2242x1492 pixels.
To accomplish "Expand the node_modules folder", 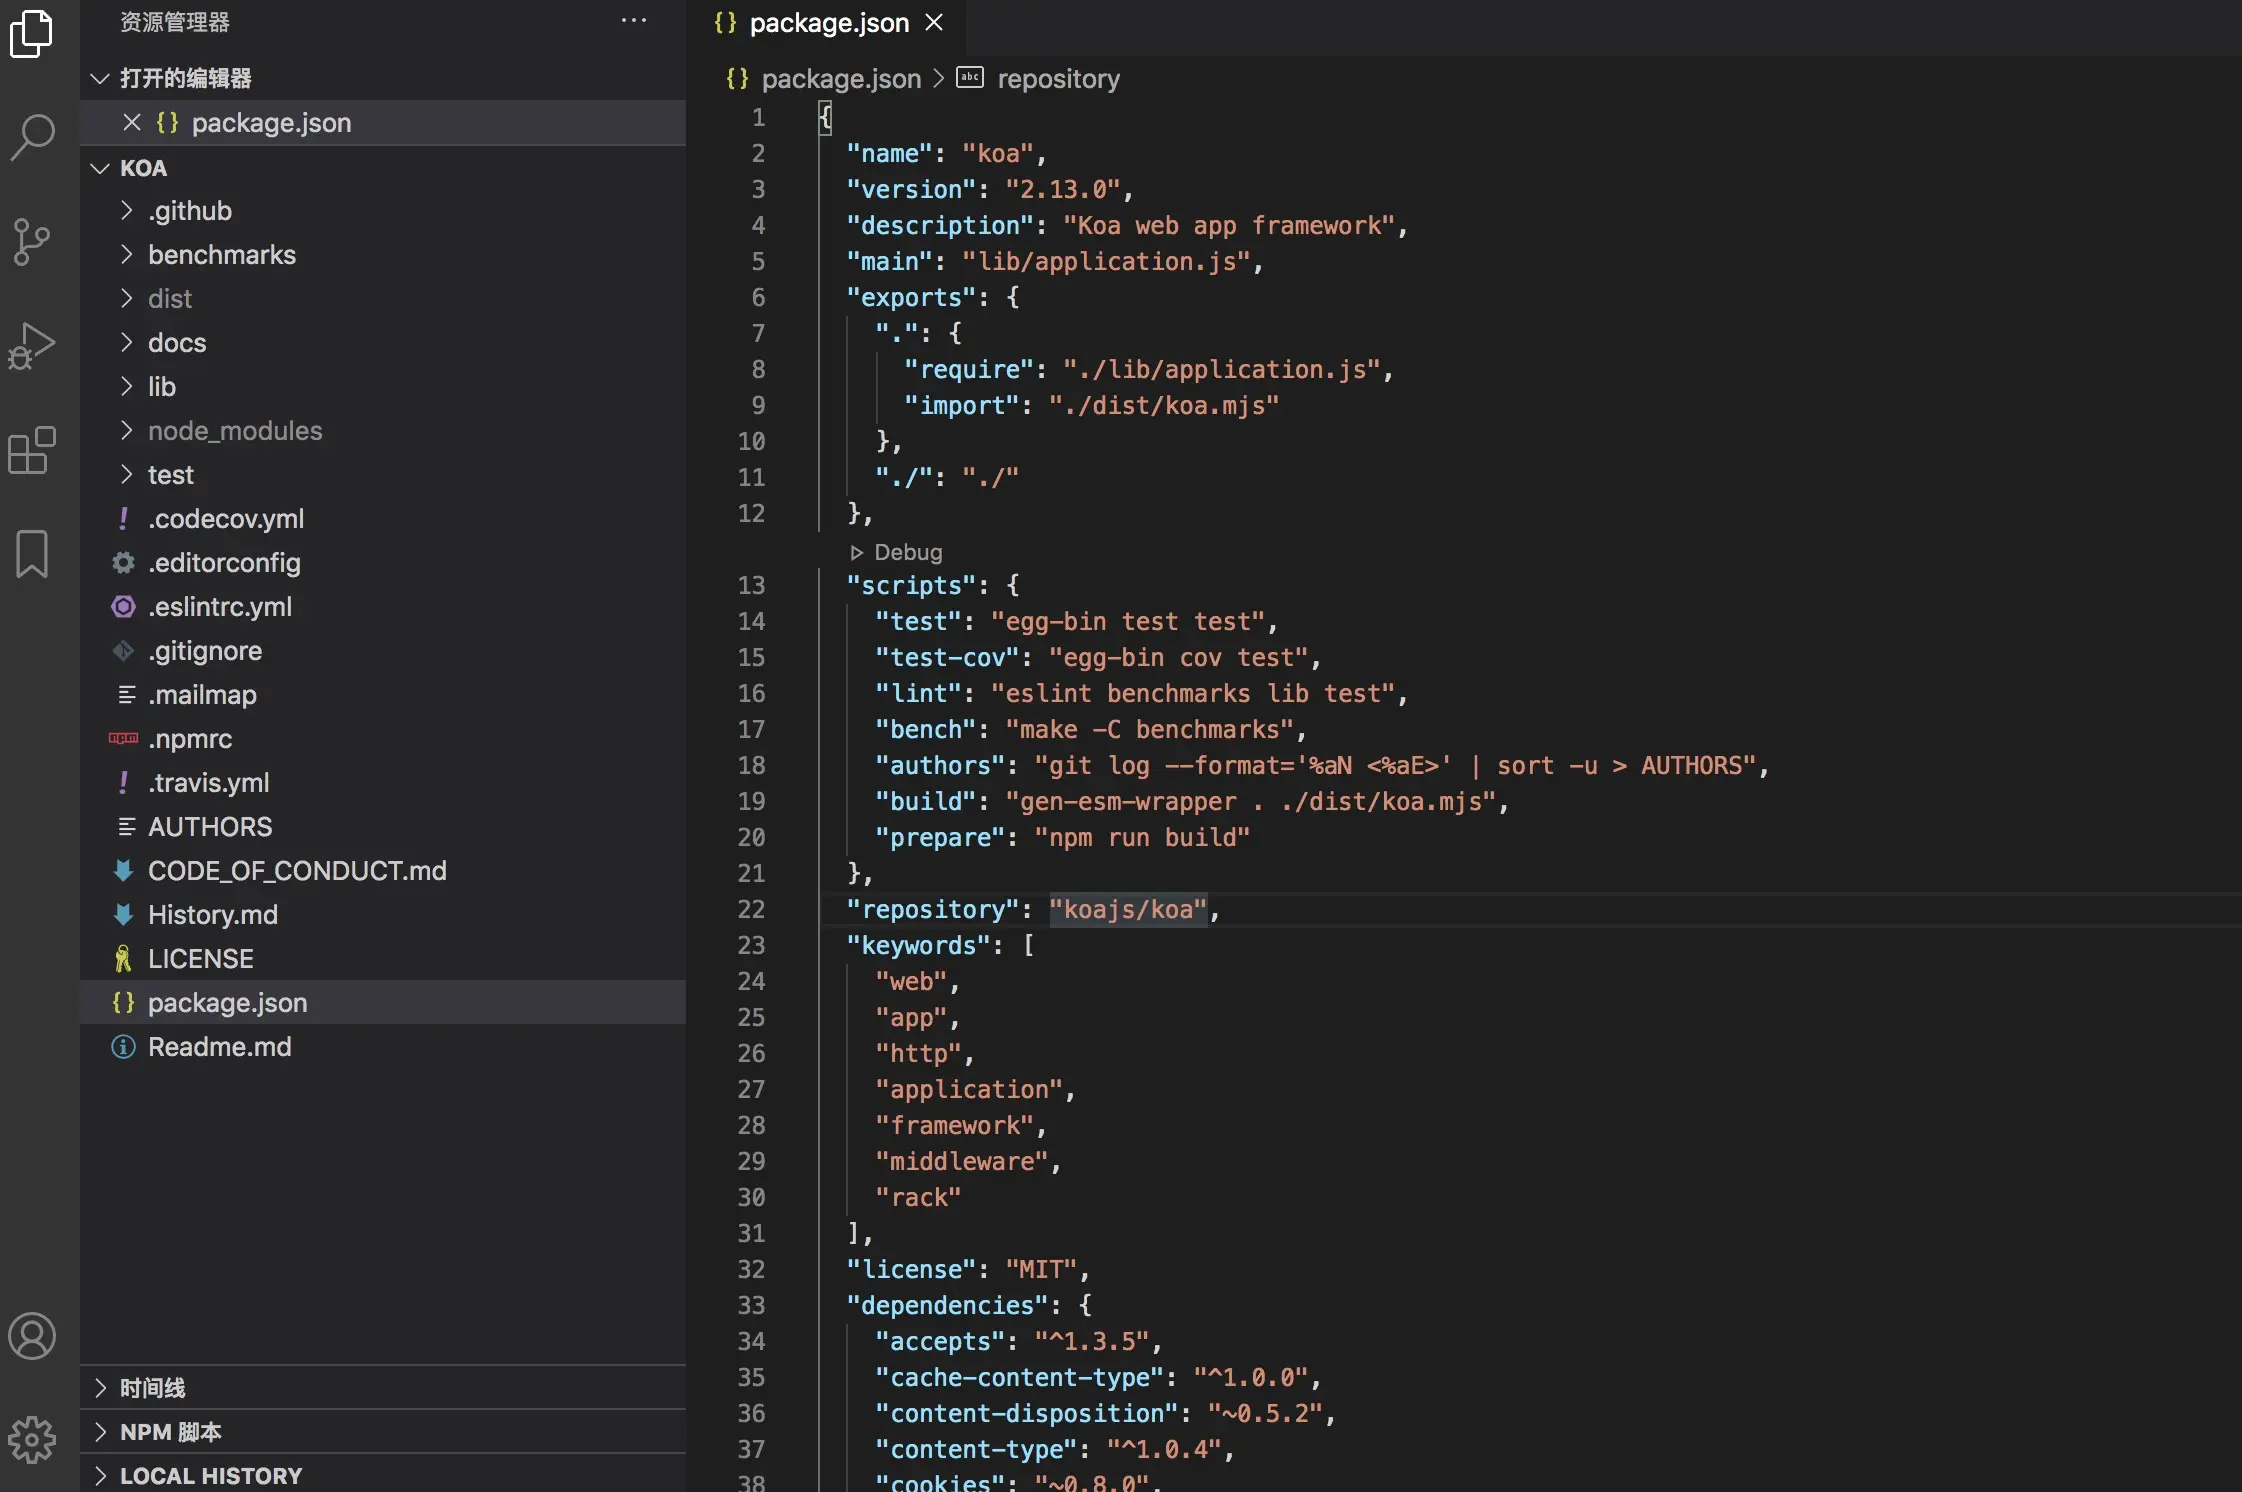I will (234, 431).
